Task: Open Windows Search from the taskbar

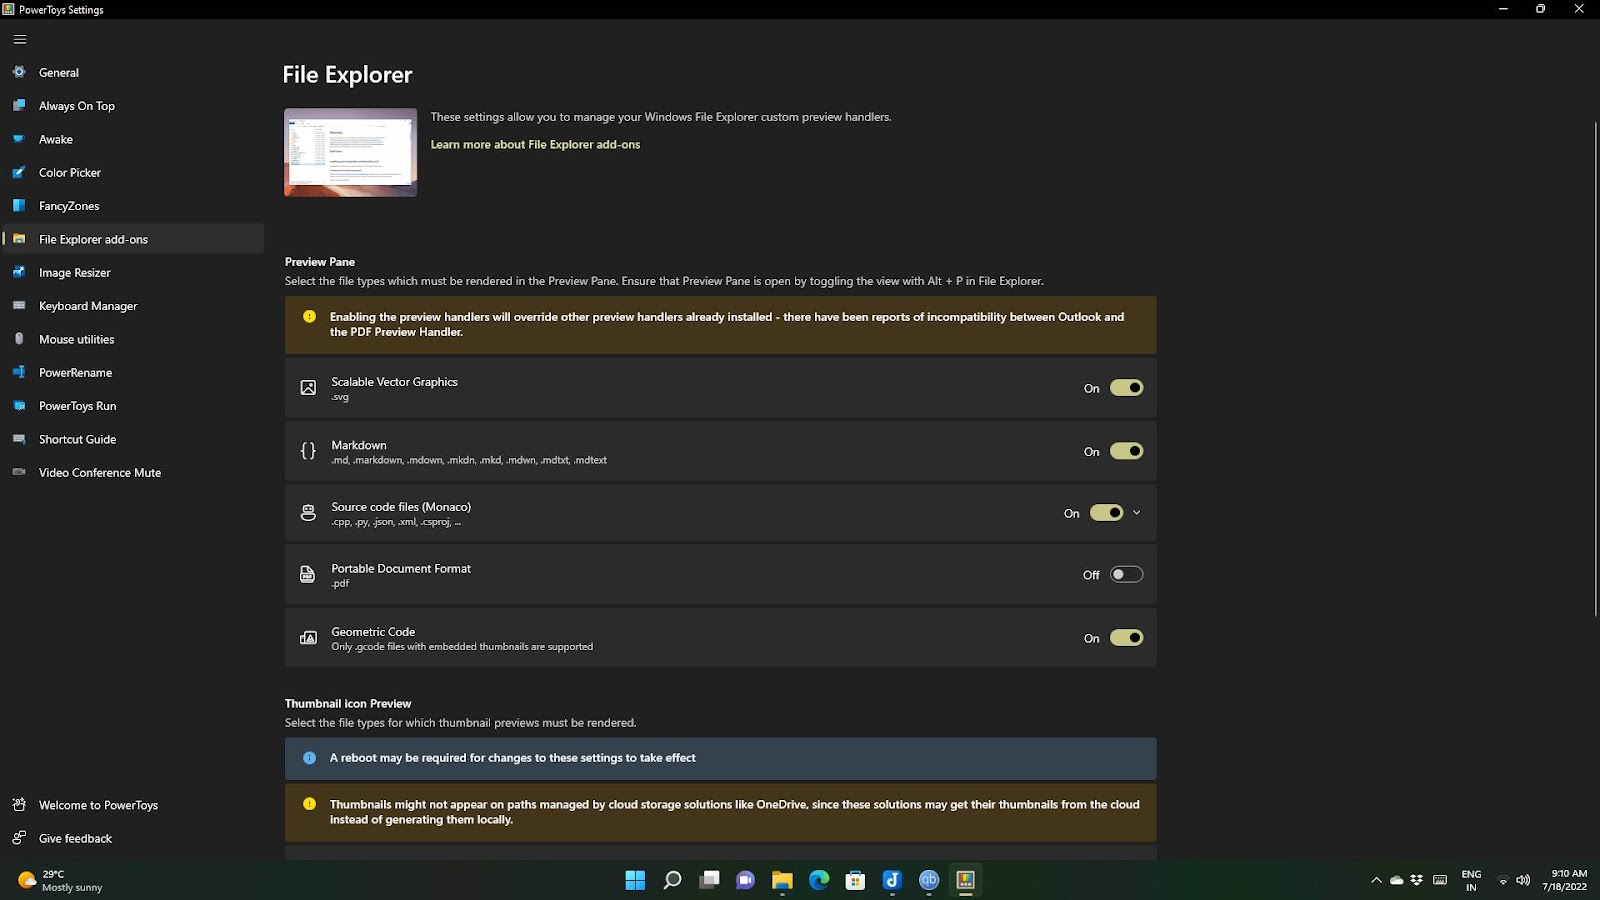Action: (x=672, y=880)
